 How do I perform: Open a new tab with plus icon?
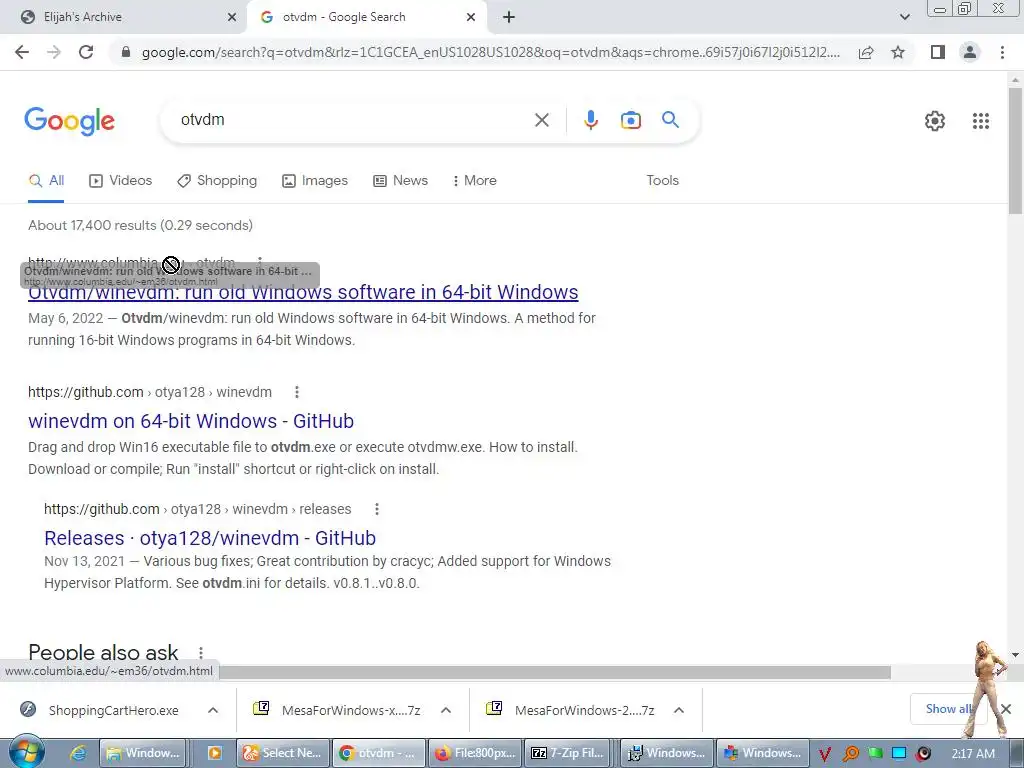click(x=509, y=17)
